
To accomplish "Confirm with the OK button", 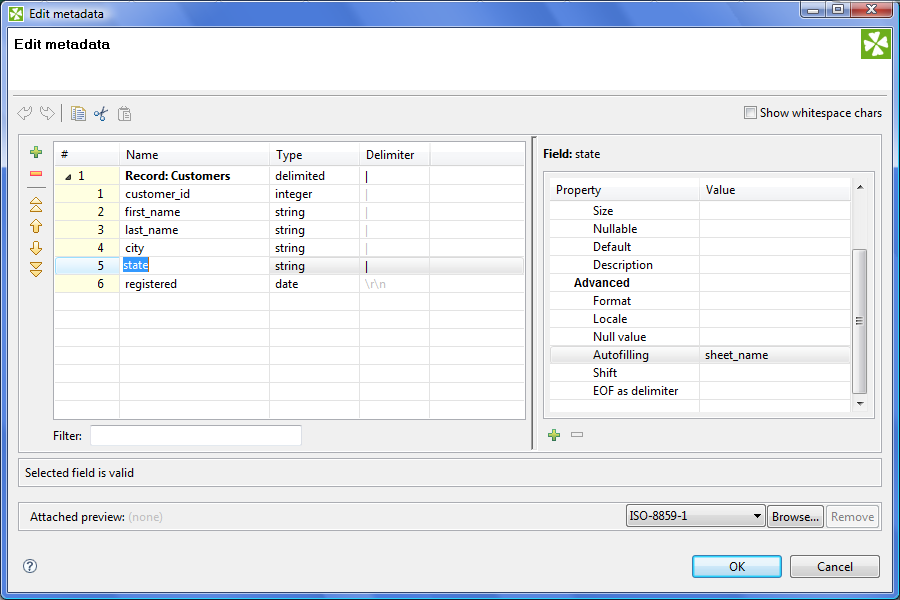I will (x=736, y=567).
